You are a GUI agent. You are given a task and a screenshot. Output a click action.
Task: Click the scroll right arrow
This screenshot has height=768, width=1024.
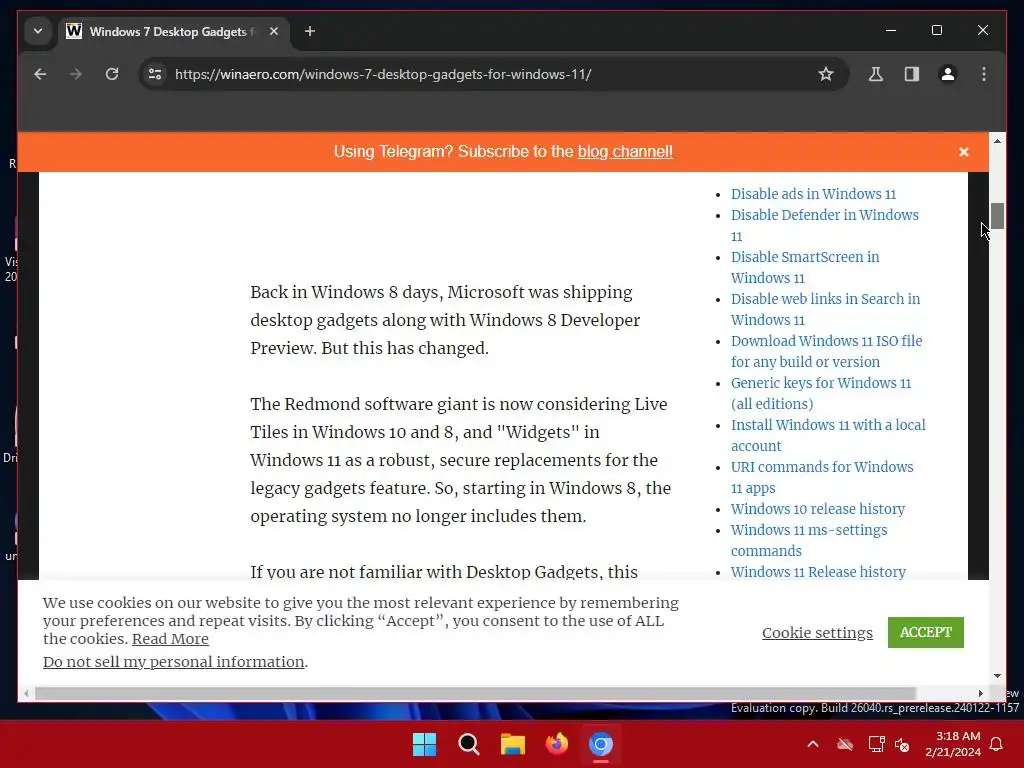980,693
